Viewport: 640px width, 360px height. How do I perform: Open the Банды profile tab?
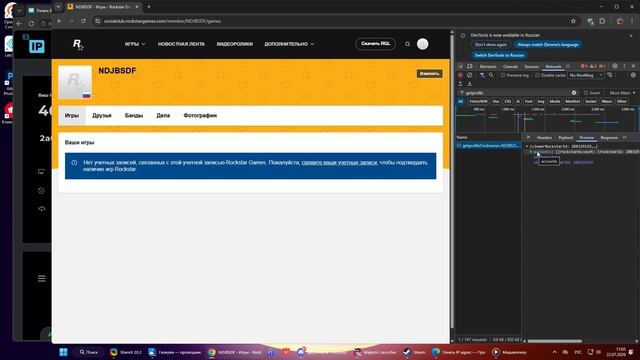[134, 116]
